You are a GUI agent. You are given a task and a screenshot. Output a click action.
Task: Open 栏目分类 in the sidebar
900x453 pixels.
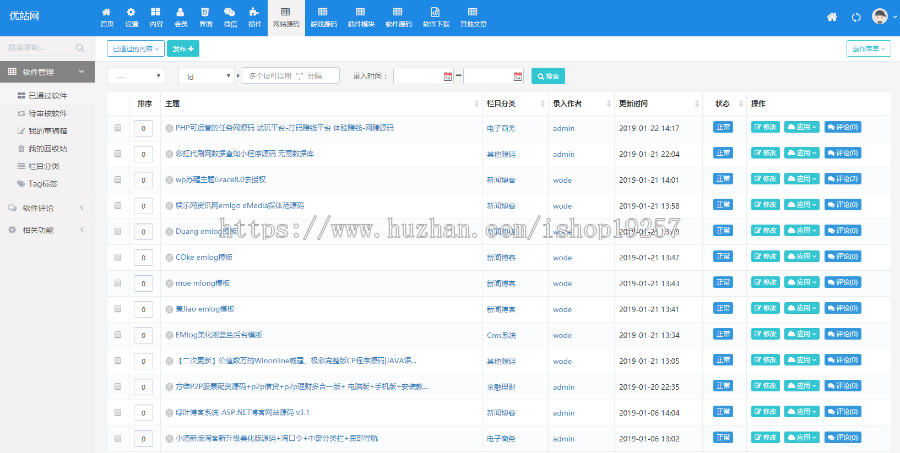[x=44, y=167]
